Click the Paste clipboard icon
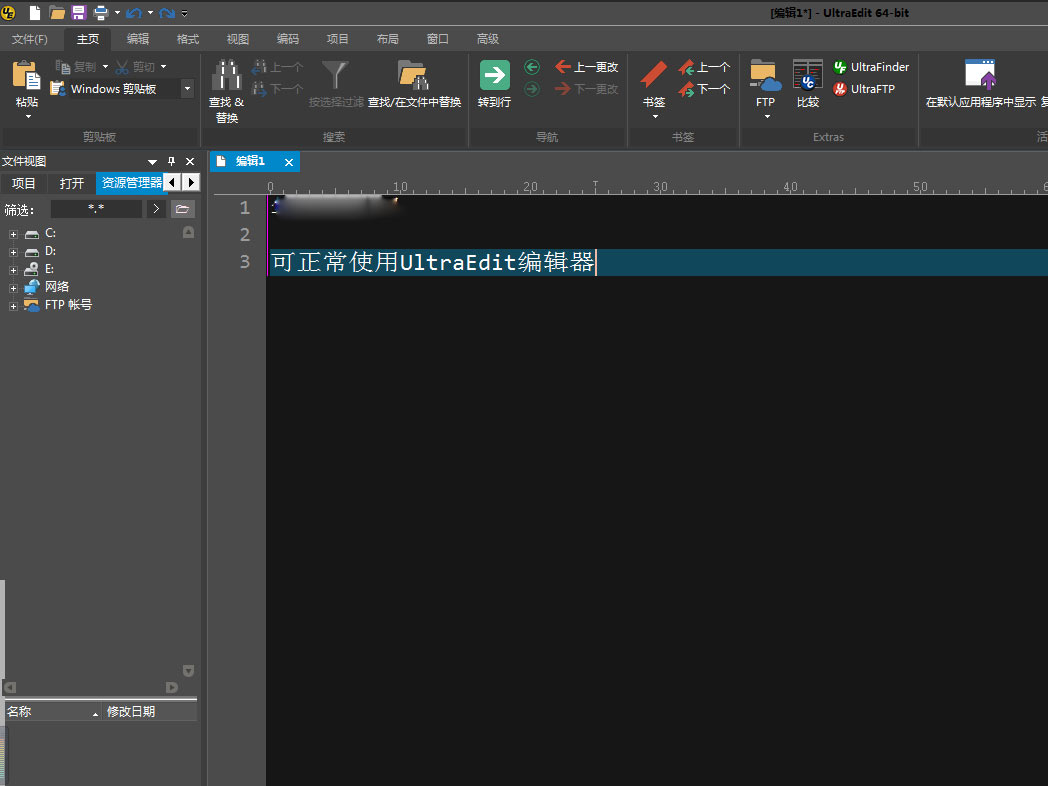This screenshot has width=1048, height=786. pyautogui.click(x=27, y=77)
